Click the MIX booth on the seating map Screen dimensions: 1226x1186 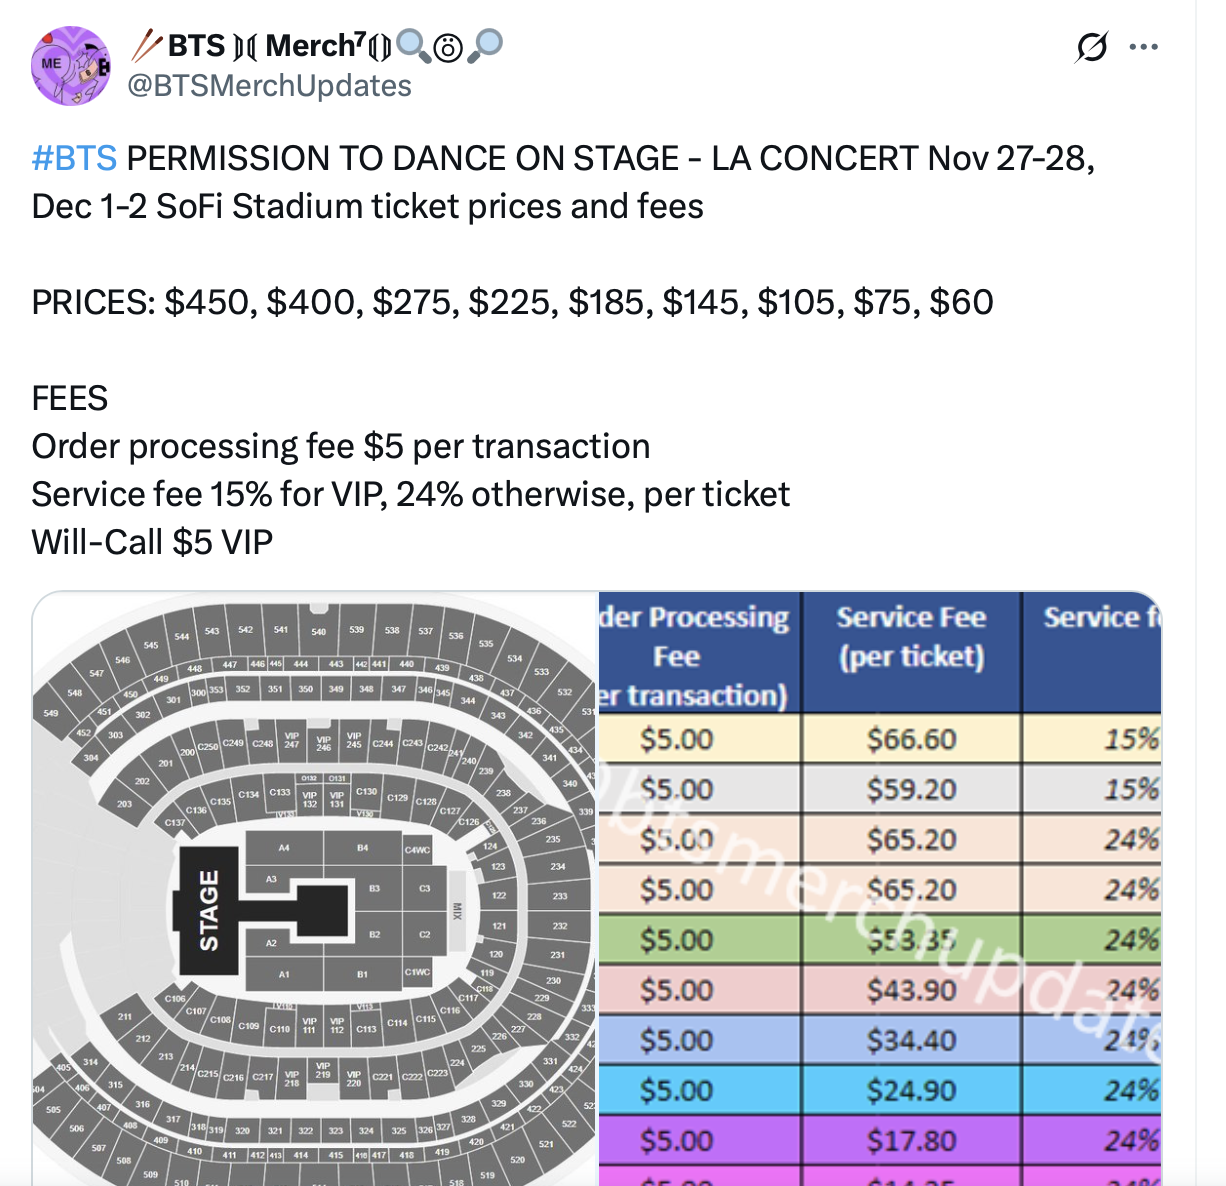457,911
